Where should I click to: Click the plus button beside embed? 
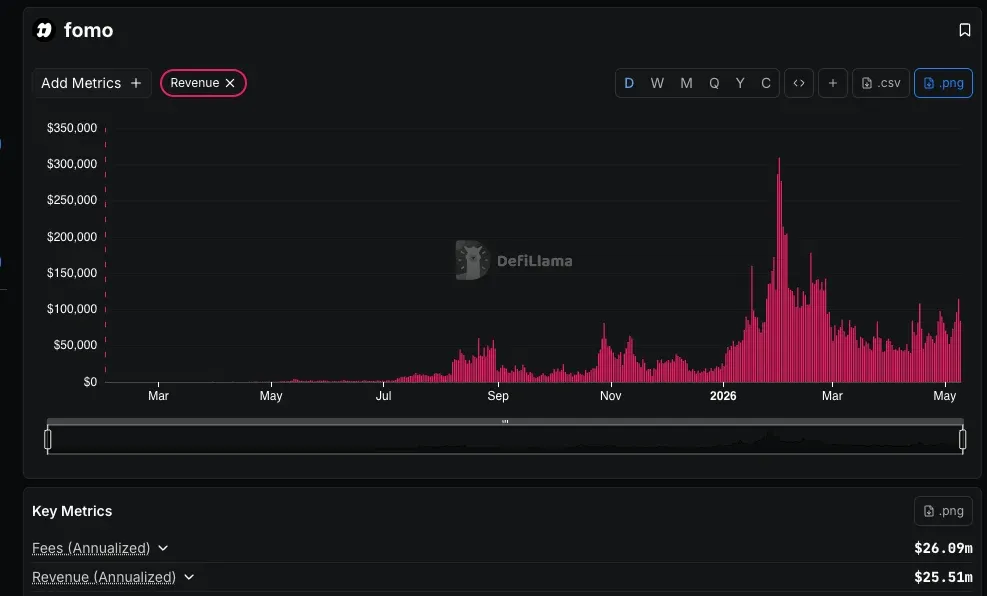833,83
